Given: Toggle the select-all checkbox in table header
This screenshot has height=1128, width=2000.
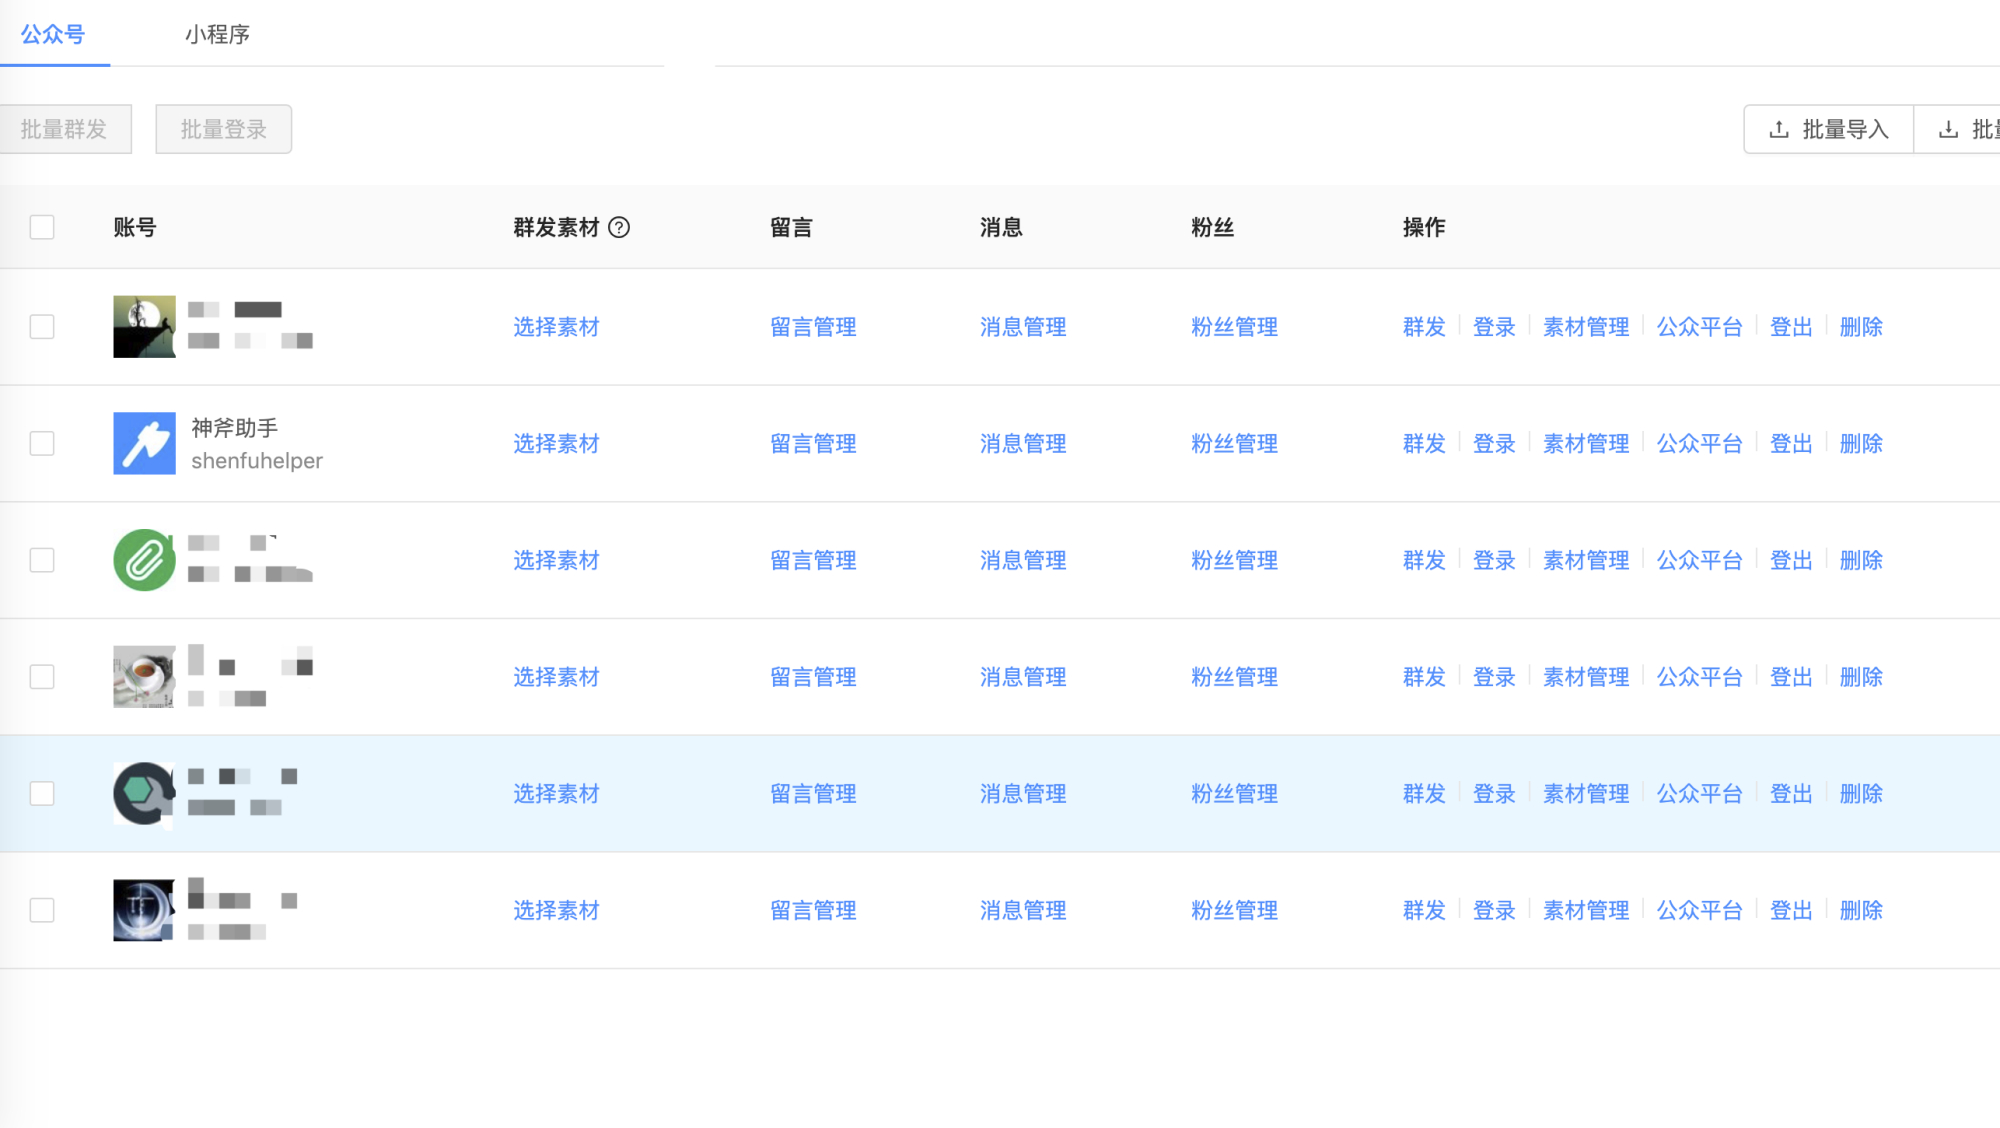Looking at the screenshot, I should click(x=41, y=227).
